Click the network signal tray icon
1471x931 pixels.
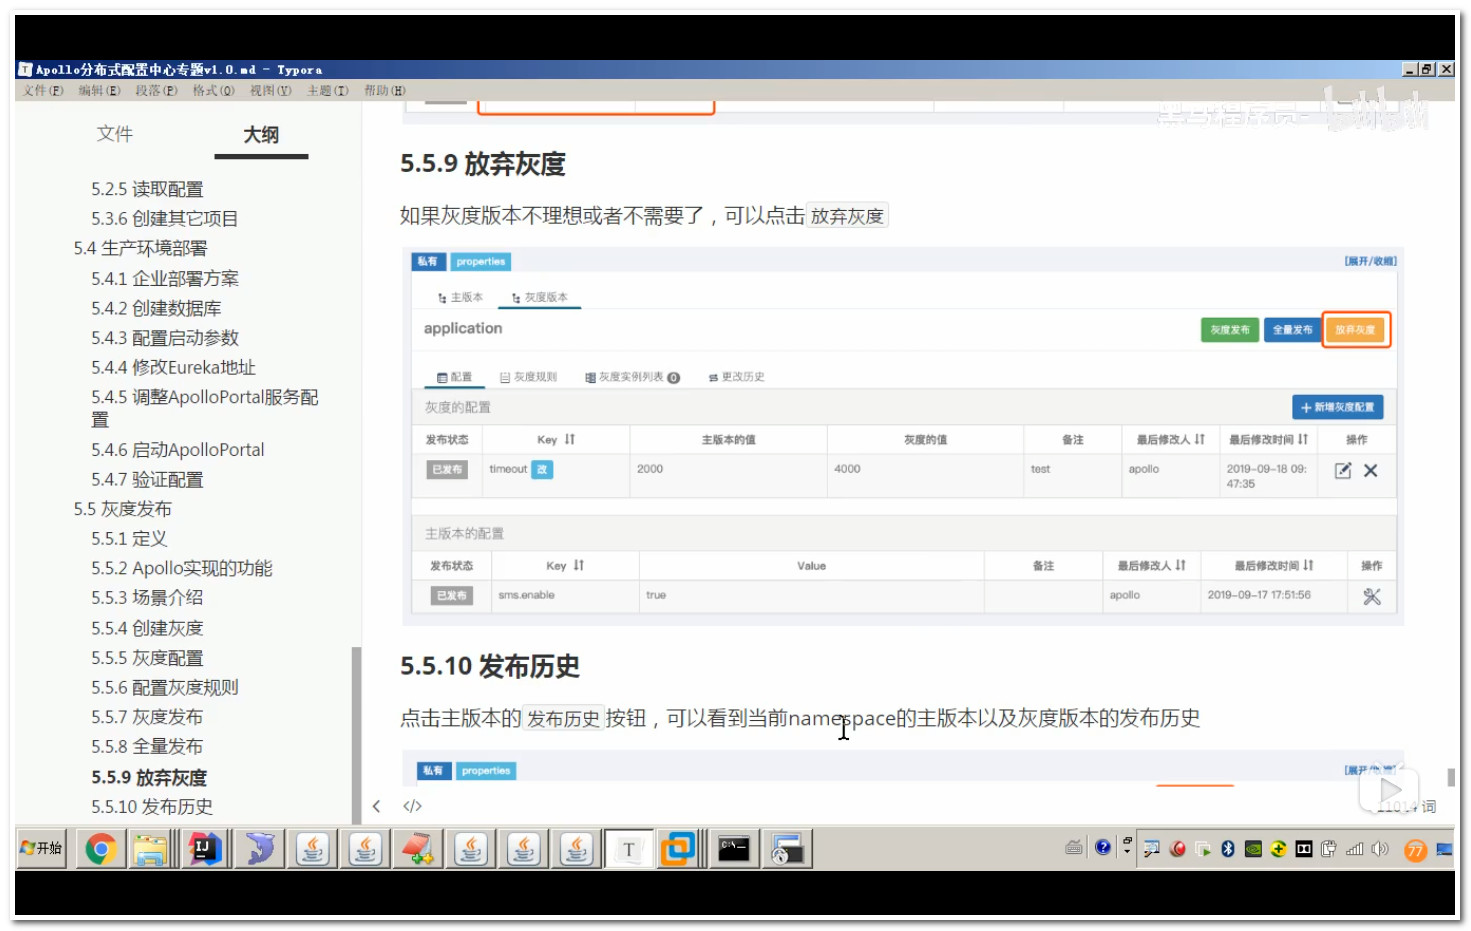tap(1355, 849)
